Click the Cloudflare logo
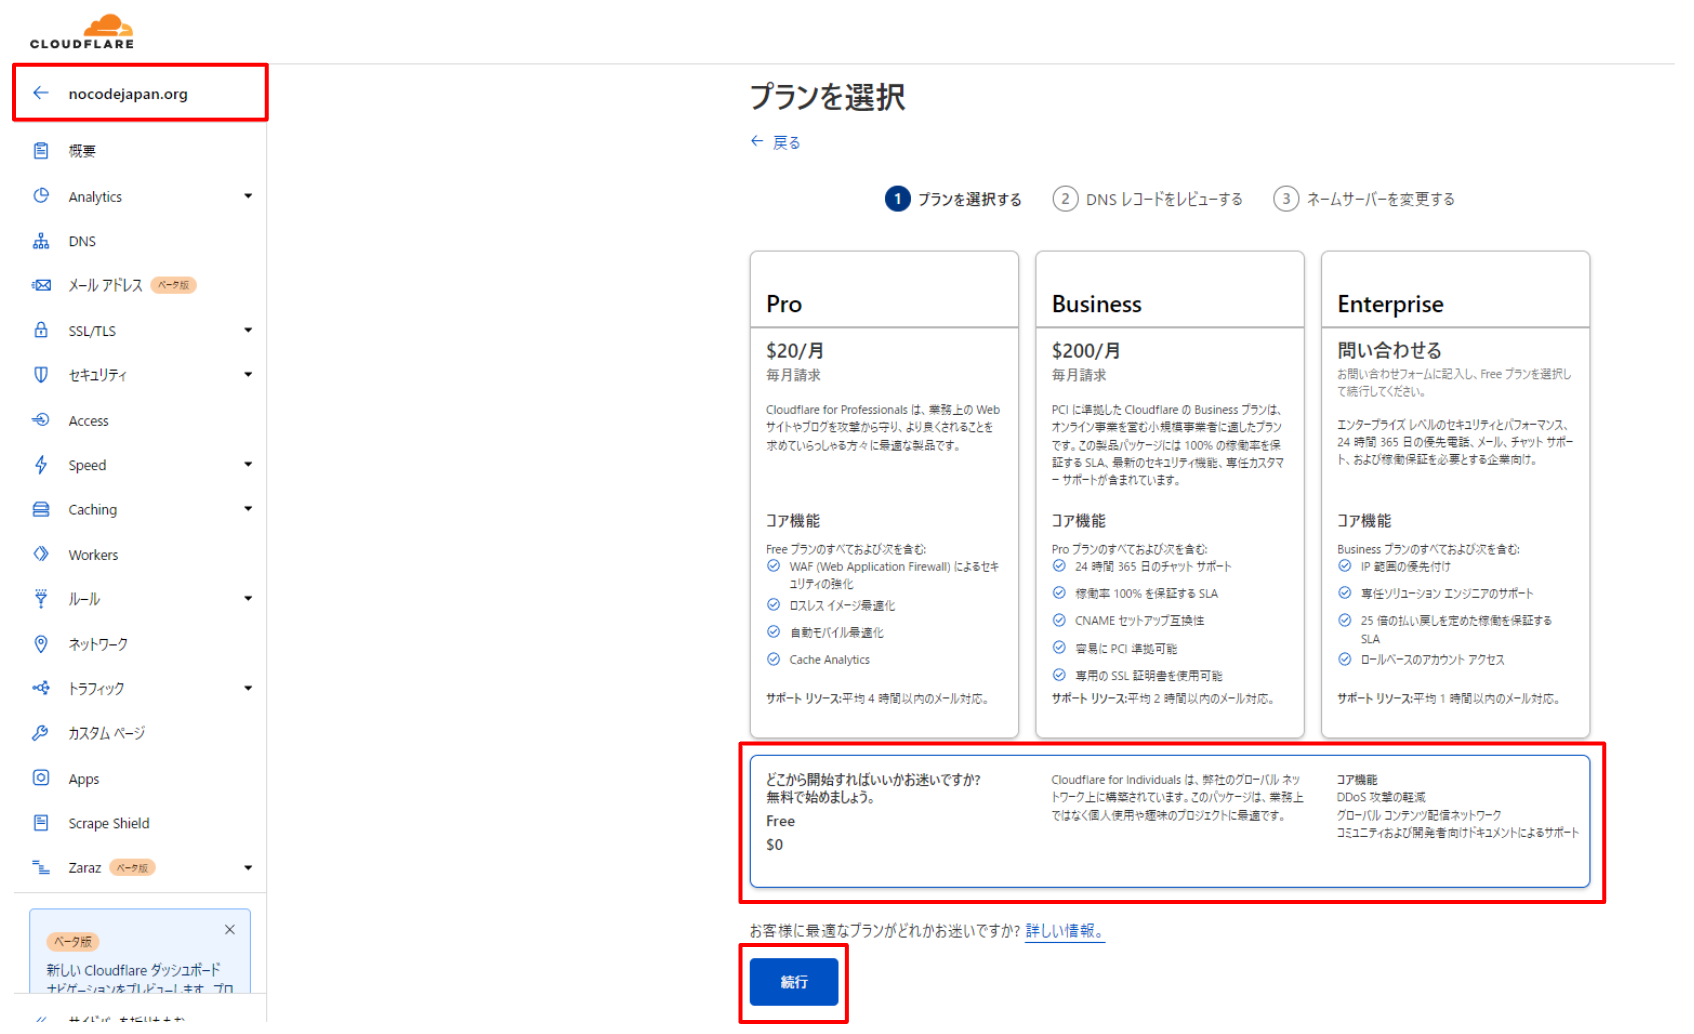 [x=82, y=31]
